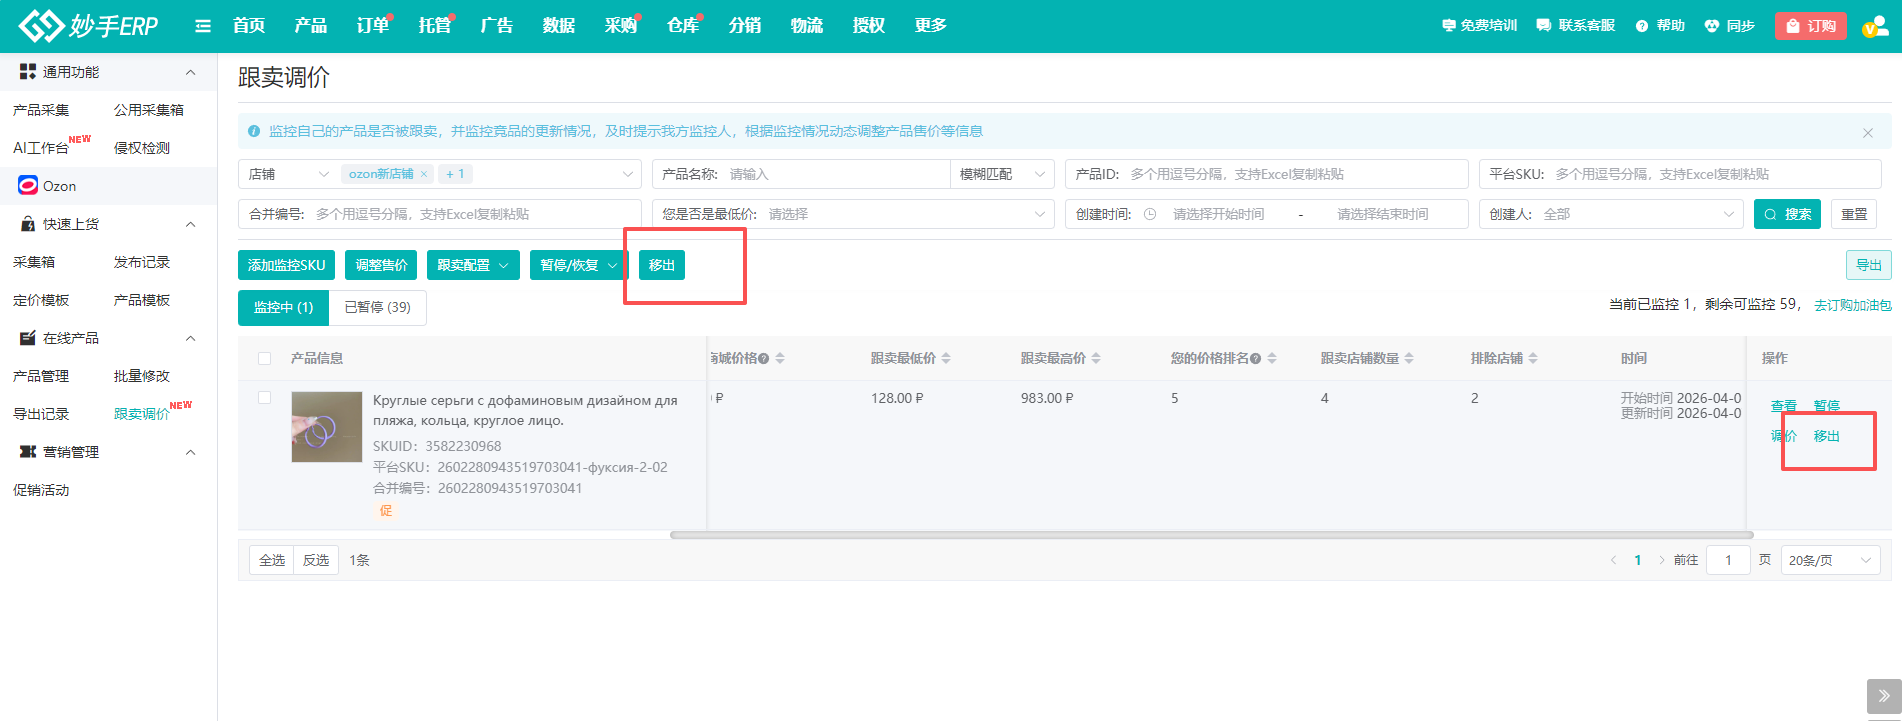Collapse the 在线产品 sidebar section
This screenshot has width=1902, height=721.
(x=190, y=338)
